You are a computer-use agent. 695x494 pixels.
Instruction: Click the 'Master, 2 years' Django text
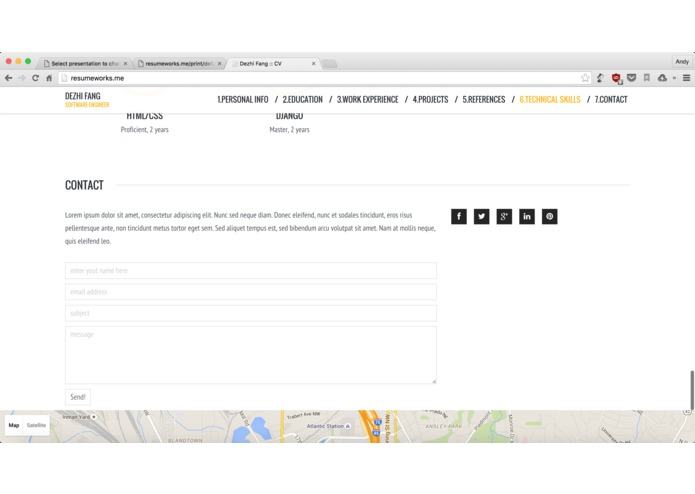[x=289, y=130]
